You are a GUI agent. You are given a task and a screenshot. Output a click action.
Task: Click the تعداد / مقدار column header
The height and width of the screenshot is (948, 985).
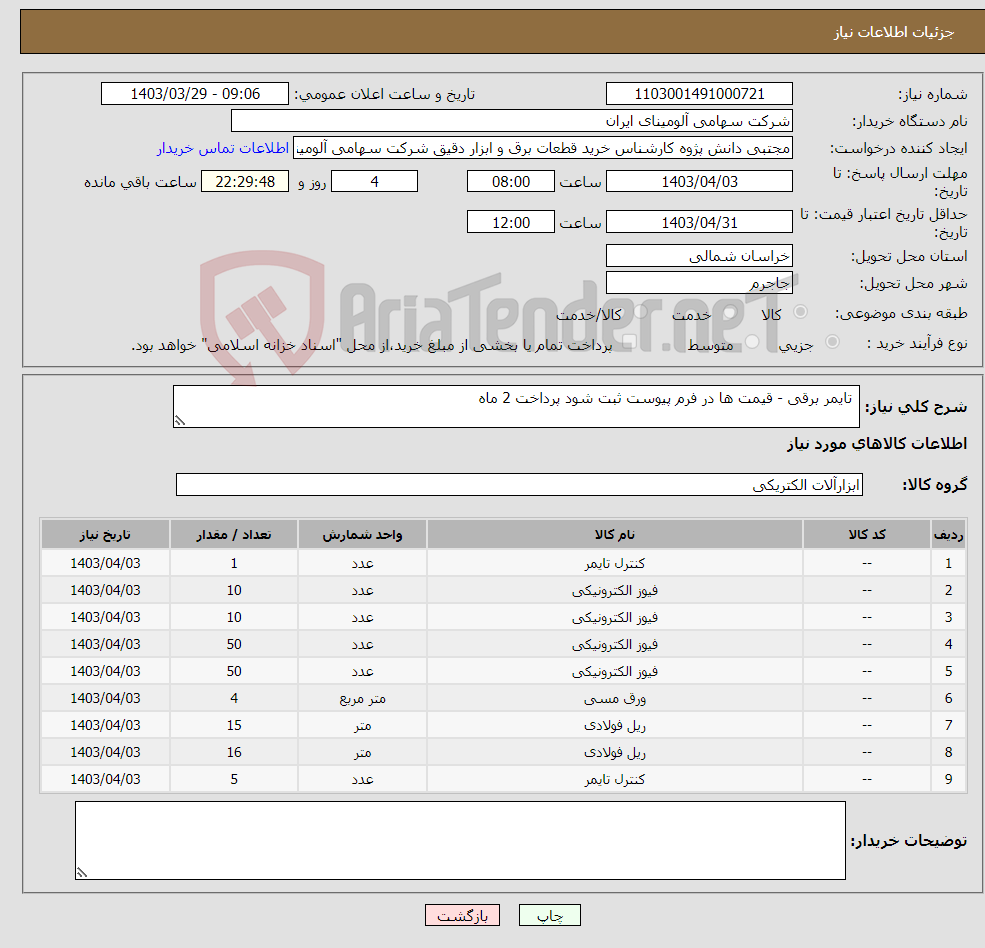pyautogui.click(x=234, y=535)
